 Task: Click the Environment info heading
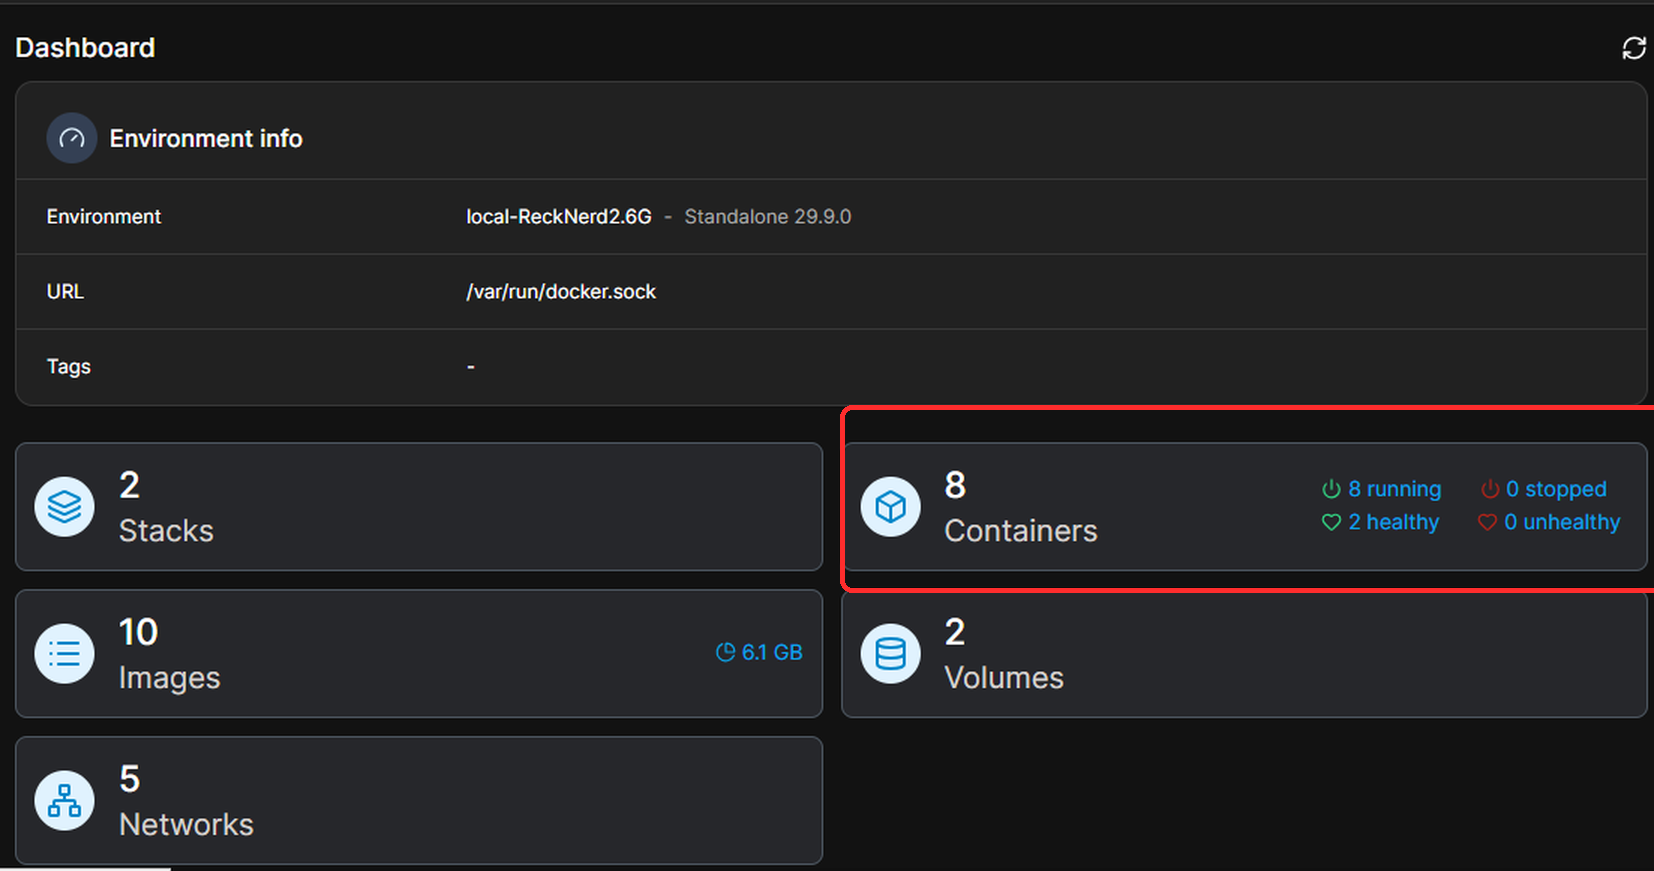coord(206,138)
